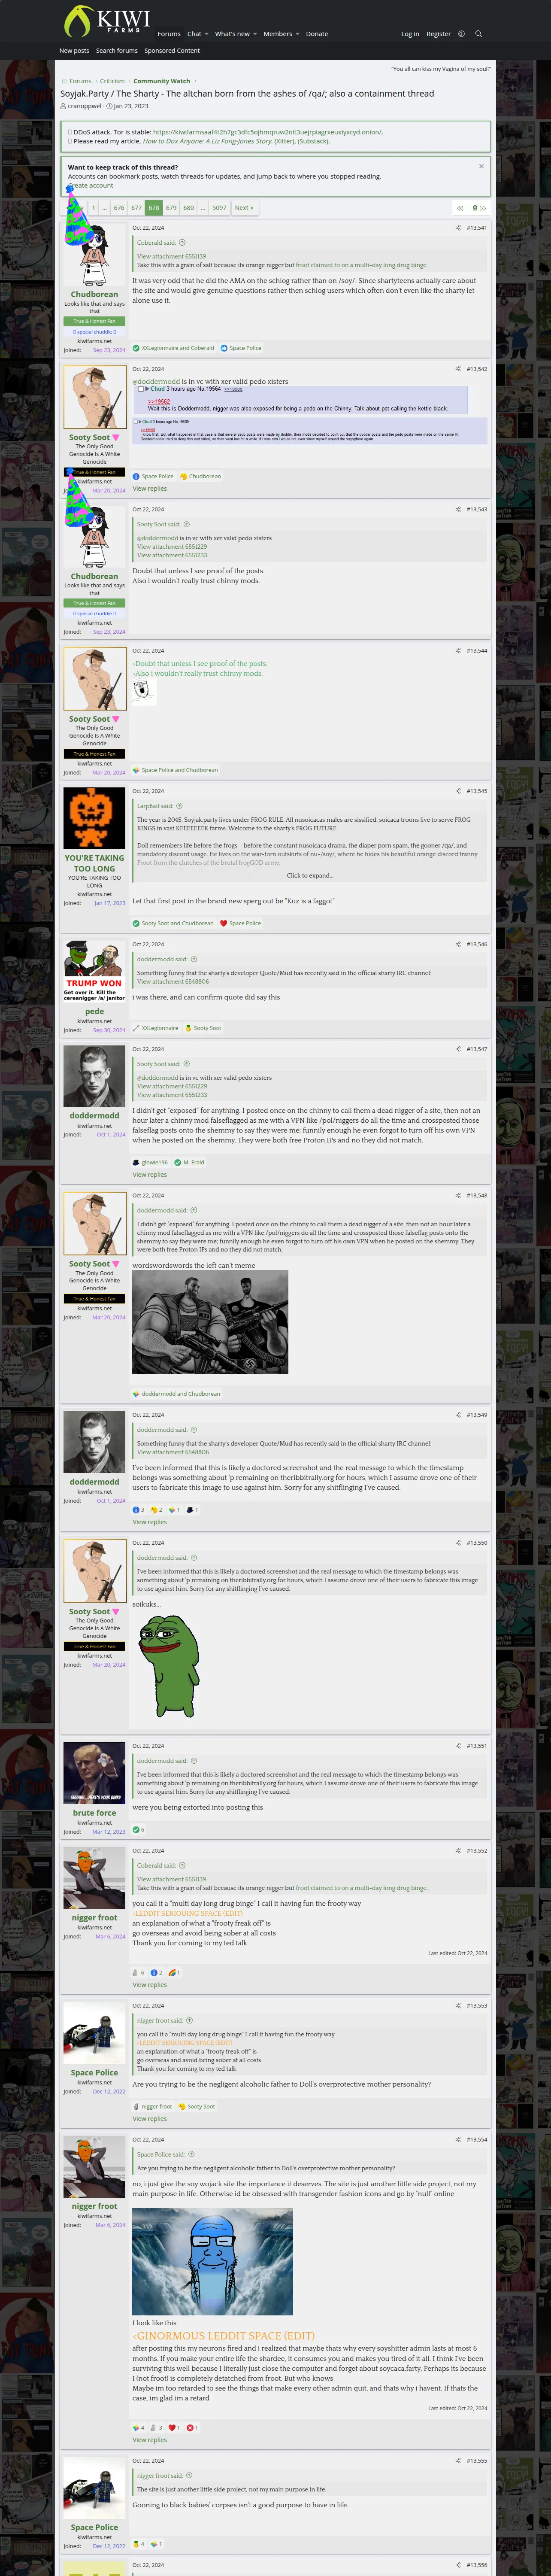Select Search forums in the sub-navigation
This screenshot has width=551, height=2576.
117,51
